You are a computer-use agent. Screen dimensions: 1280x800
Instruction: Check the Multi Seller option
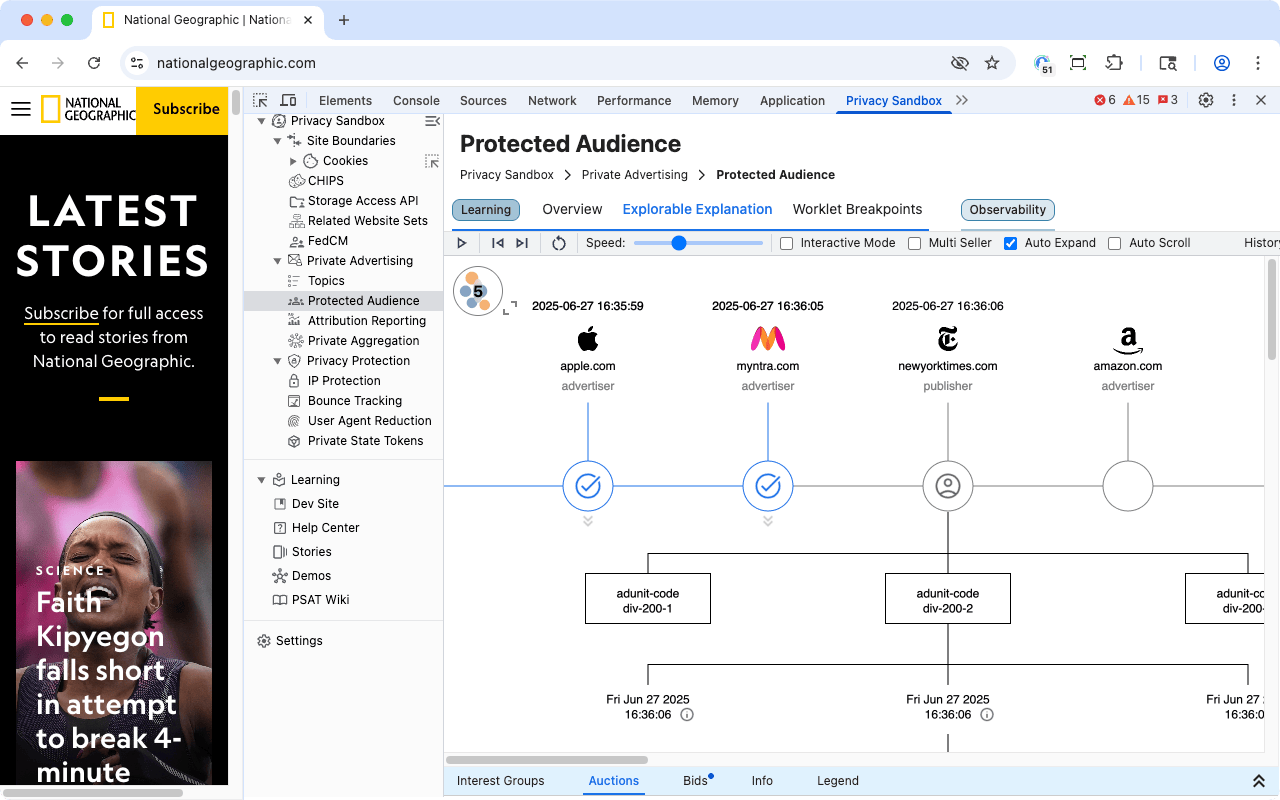pyautogui.click(x=915, y=242)
